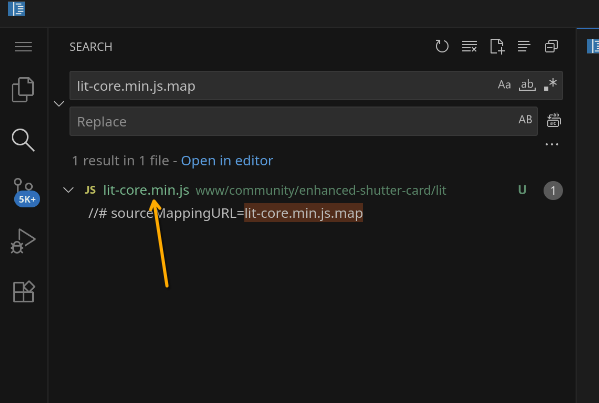Open Extensions view

point(24,292)
